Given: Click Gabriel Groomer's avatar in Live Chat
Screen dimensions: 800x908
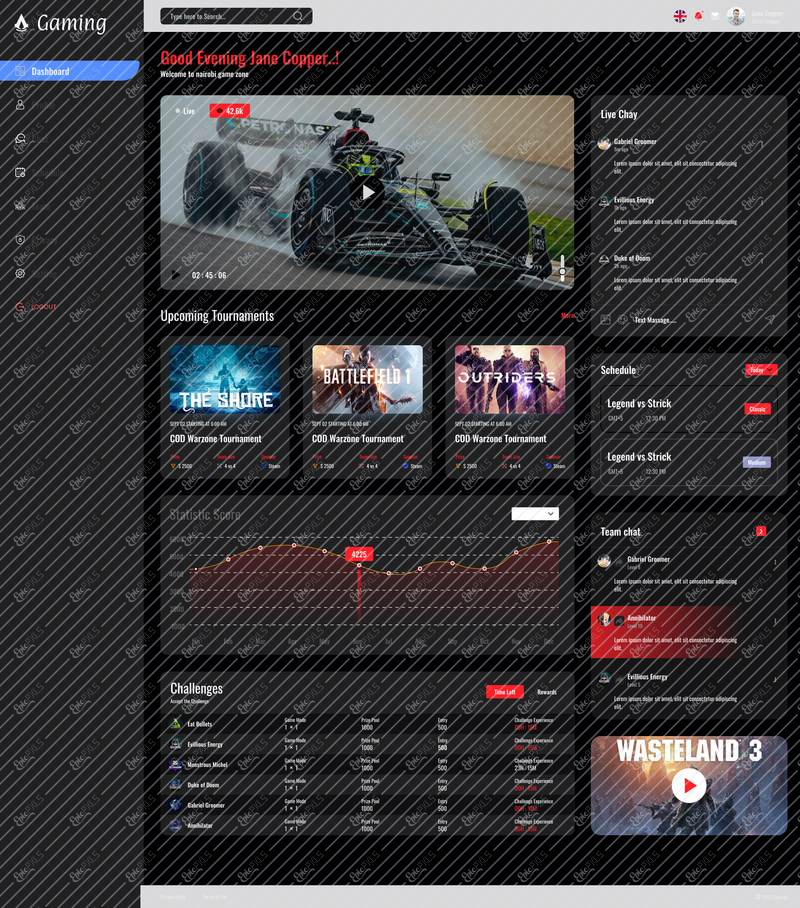Looking at the screenshot, I should (604, 144).
